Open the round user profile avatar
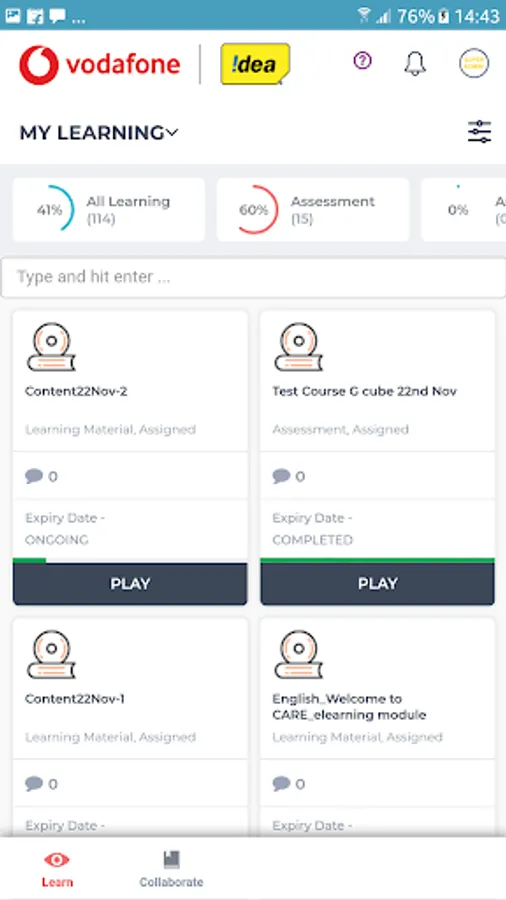The width and height of the screenshot is (506, 900). click(x=474, y=63)
